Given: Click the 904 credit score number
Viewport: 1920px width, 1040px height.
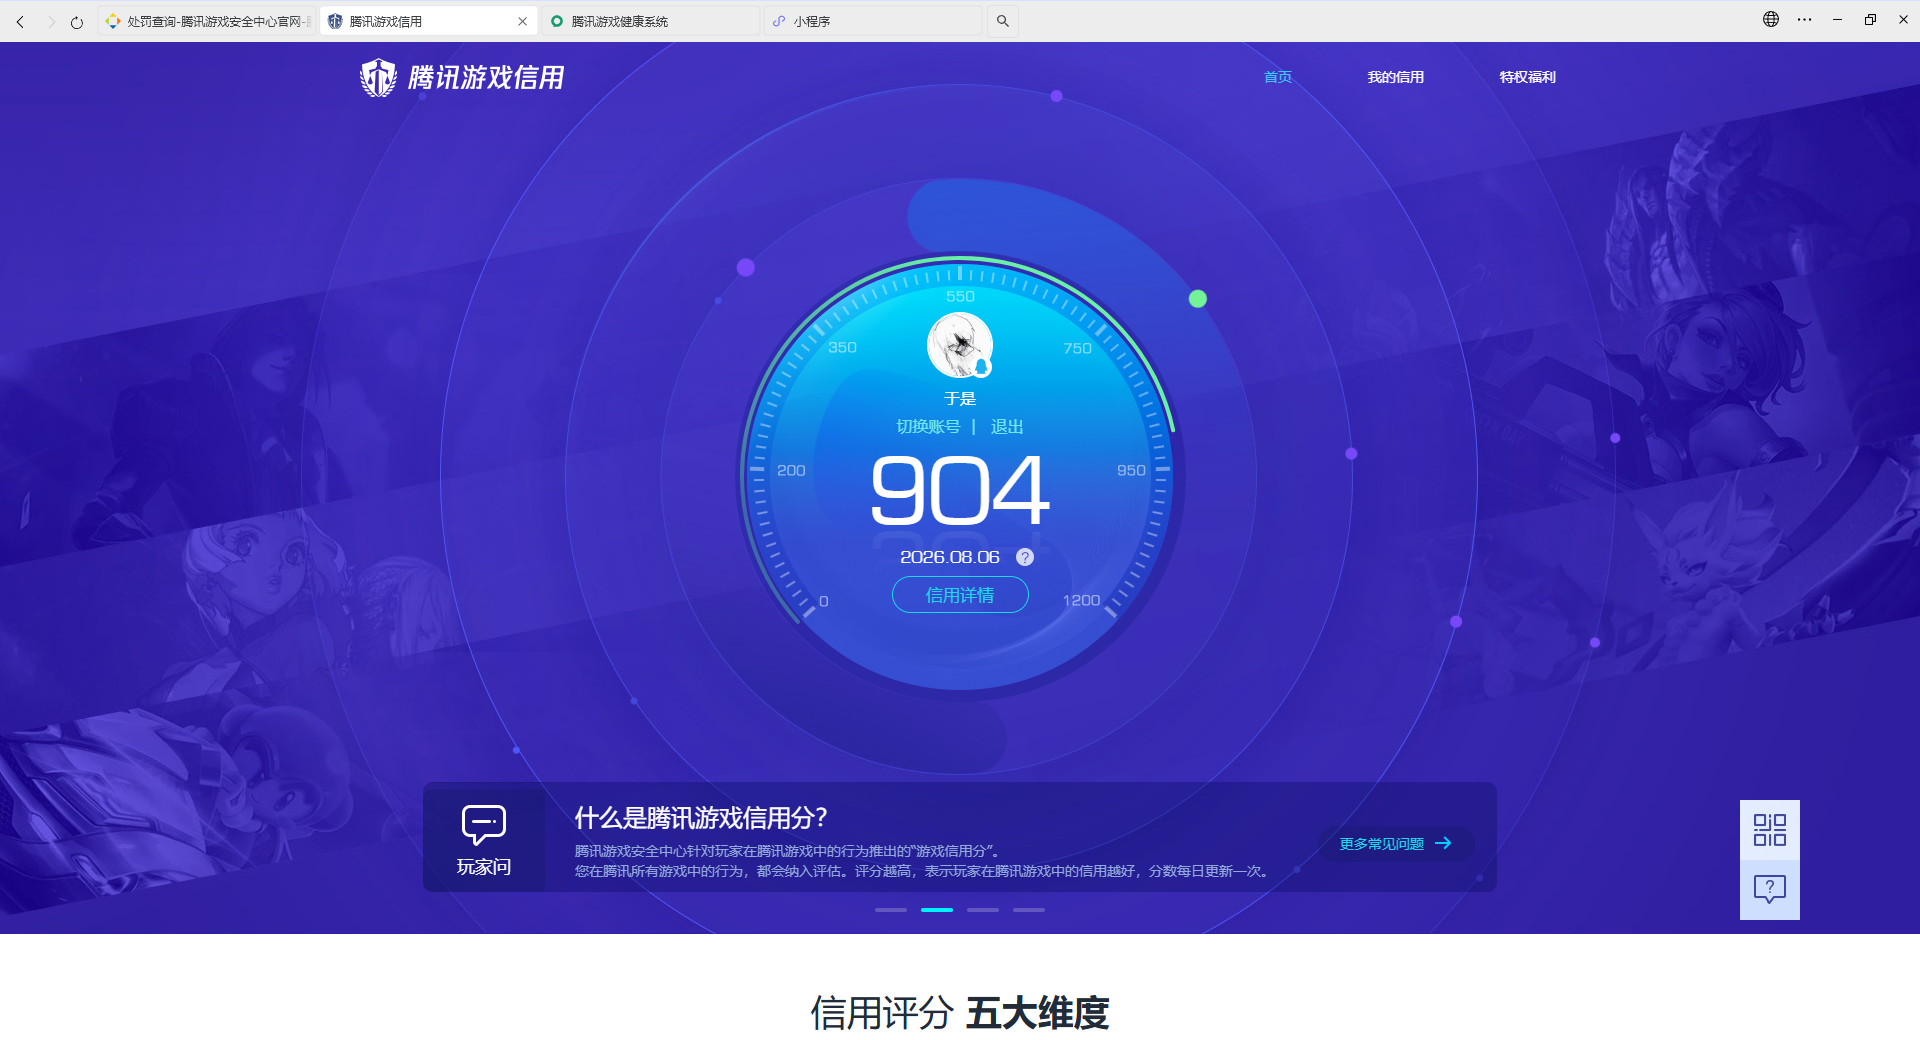Looking at the screenshot, I should 960,490.
